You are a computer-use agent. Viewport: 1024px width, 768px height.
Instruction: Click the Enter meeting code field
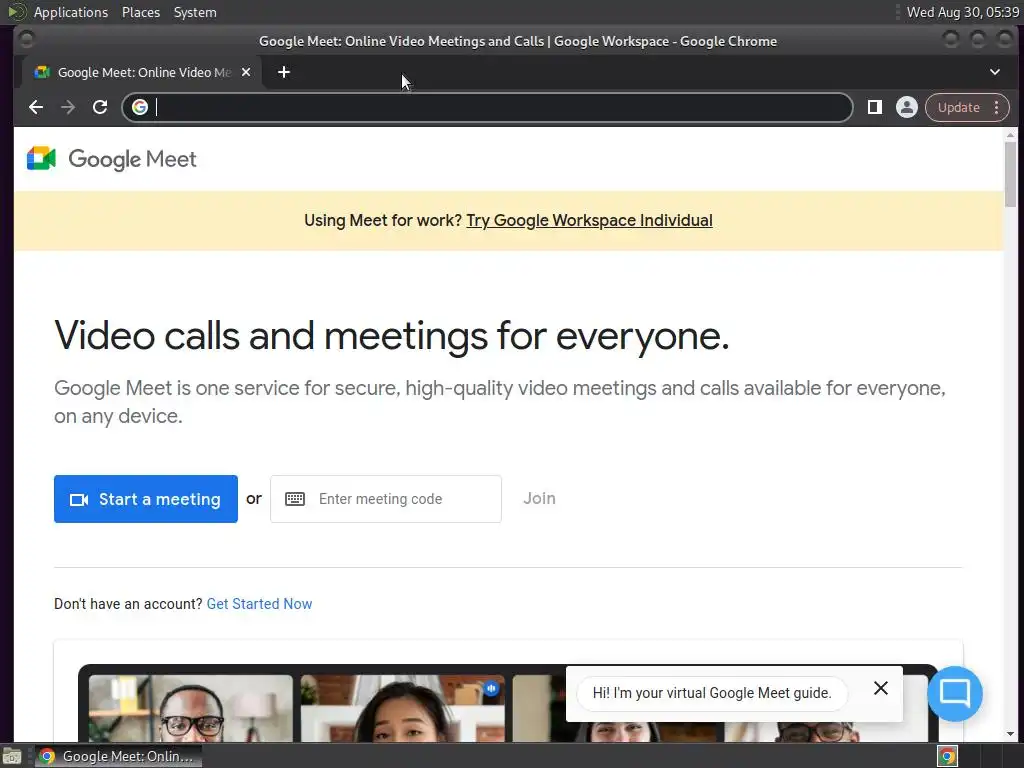click(386, 499)
